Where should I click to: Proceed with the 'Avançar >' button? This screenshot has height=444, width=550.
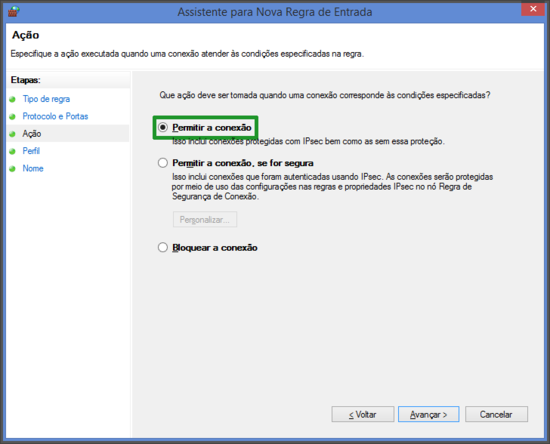429,415
